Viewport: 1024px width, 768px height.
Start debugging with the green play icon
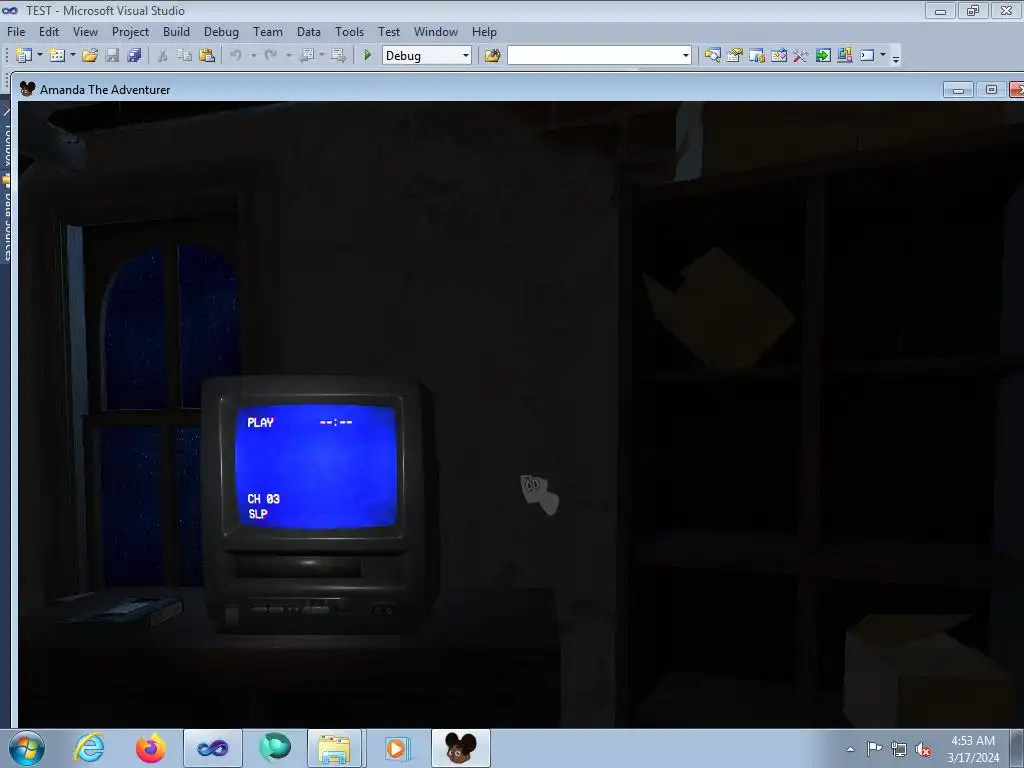367,56
